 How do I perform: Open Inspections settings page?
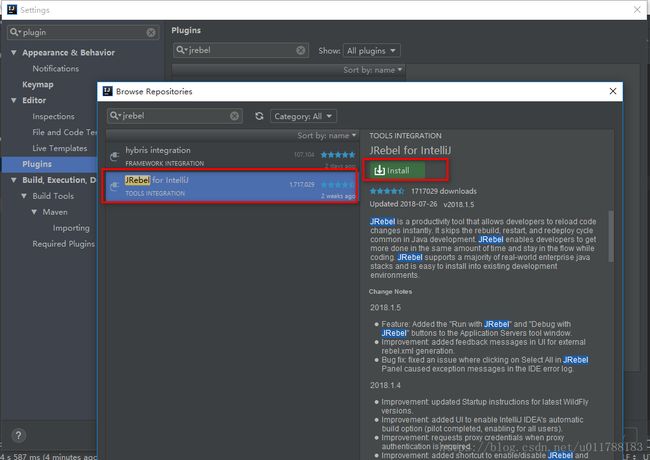coord(53,116)
